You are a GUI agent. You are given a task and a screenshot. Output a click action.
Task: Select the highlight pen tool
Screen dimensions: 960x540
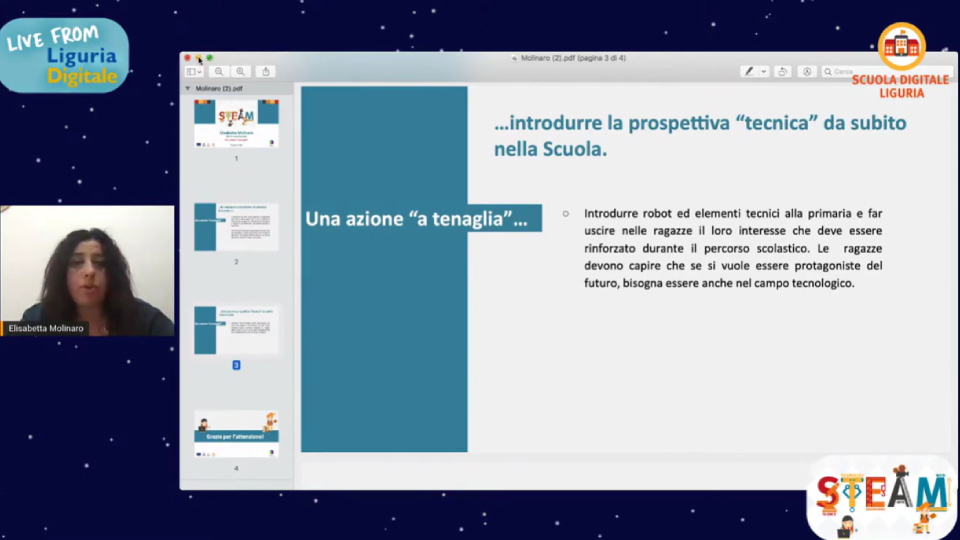point(749,72)
